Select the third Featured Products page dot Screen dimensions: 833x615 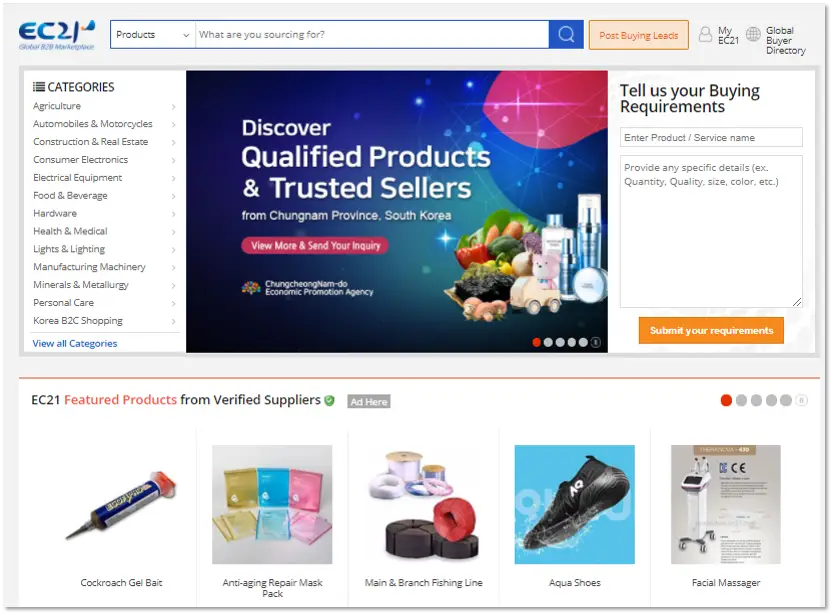756,400
